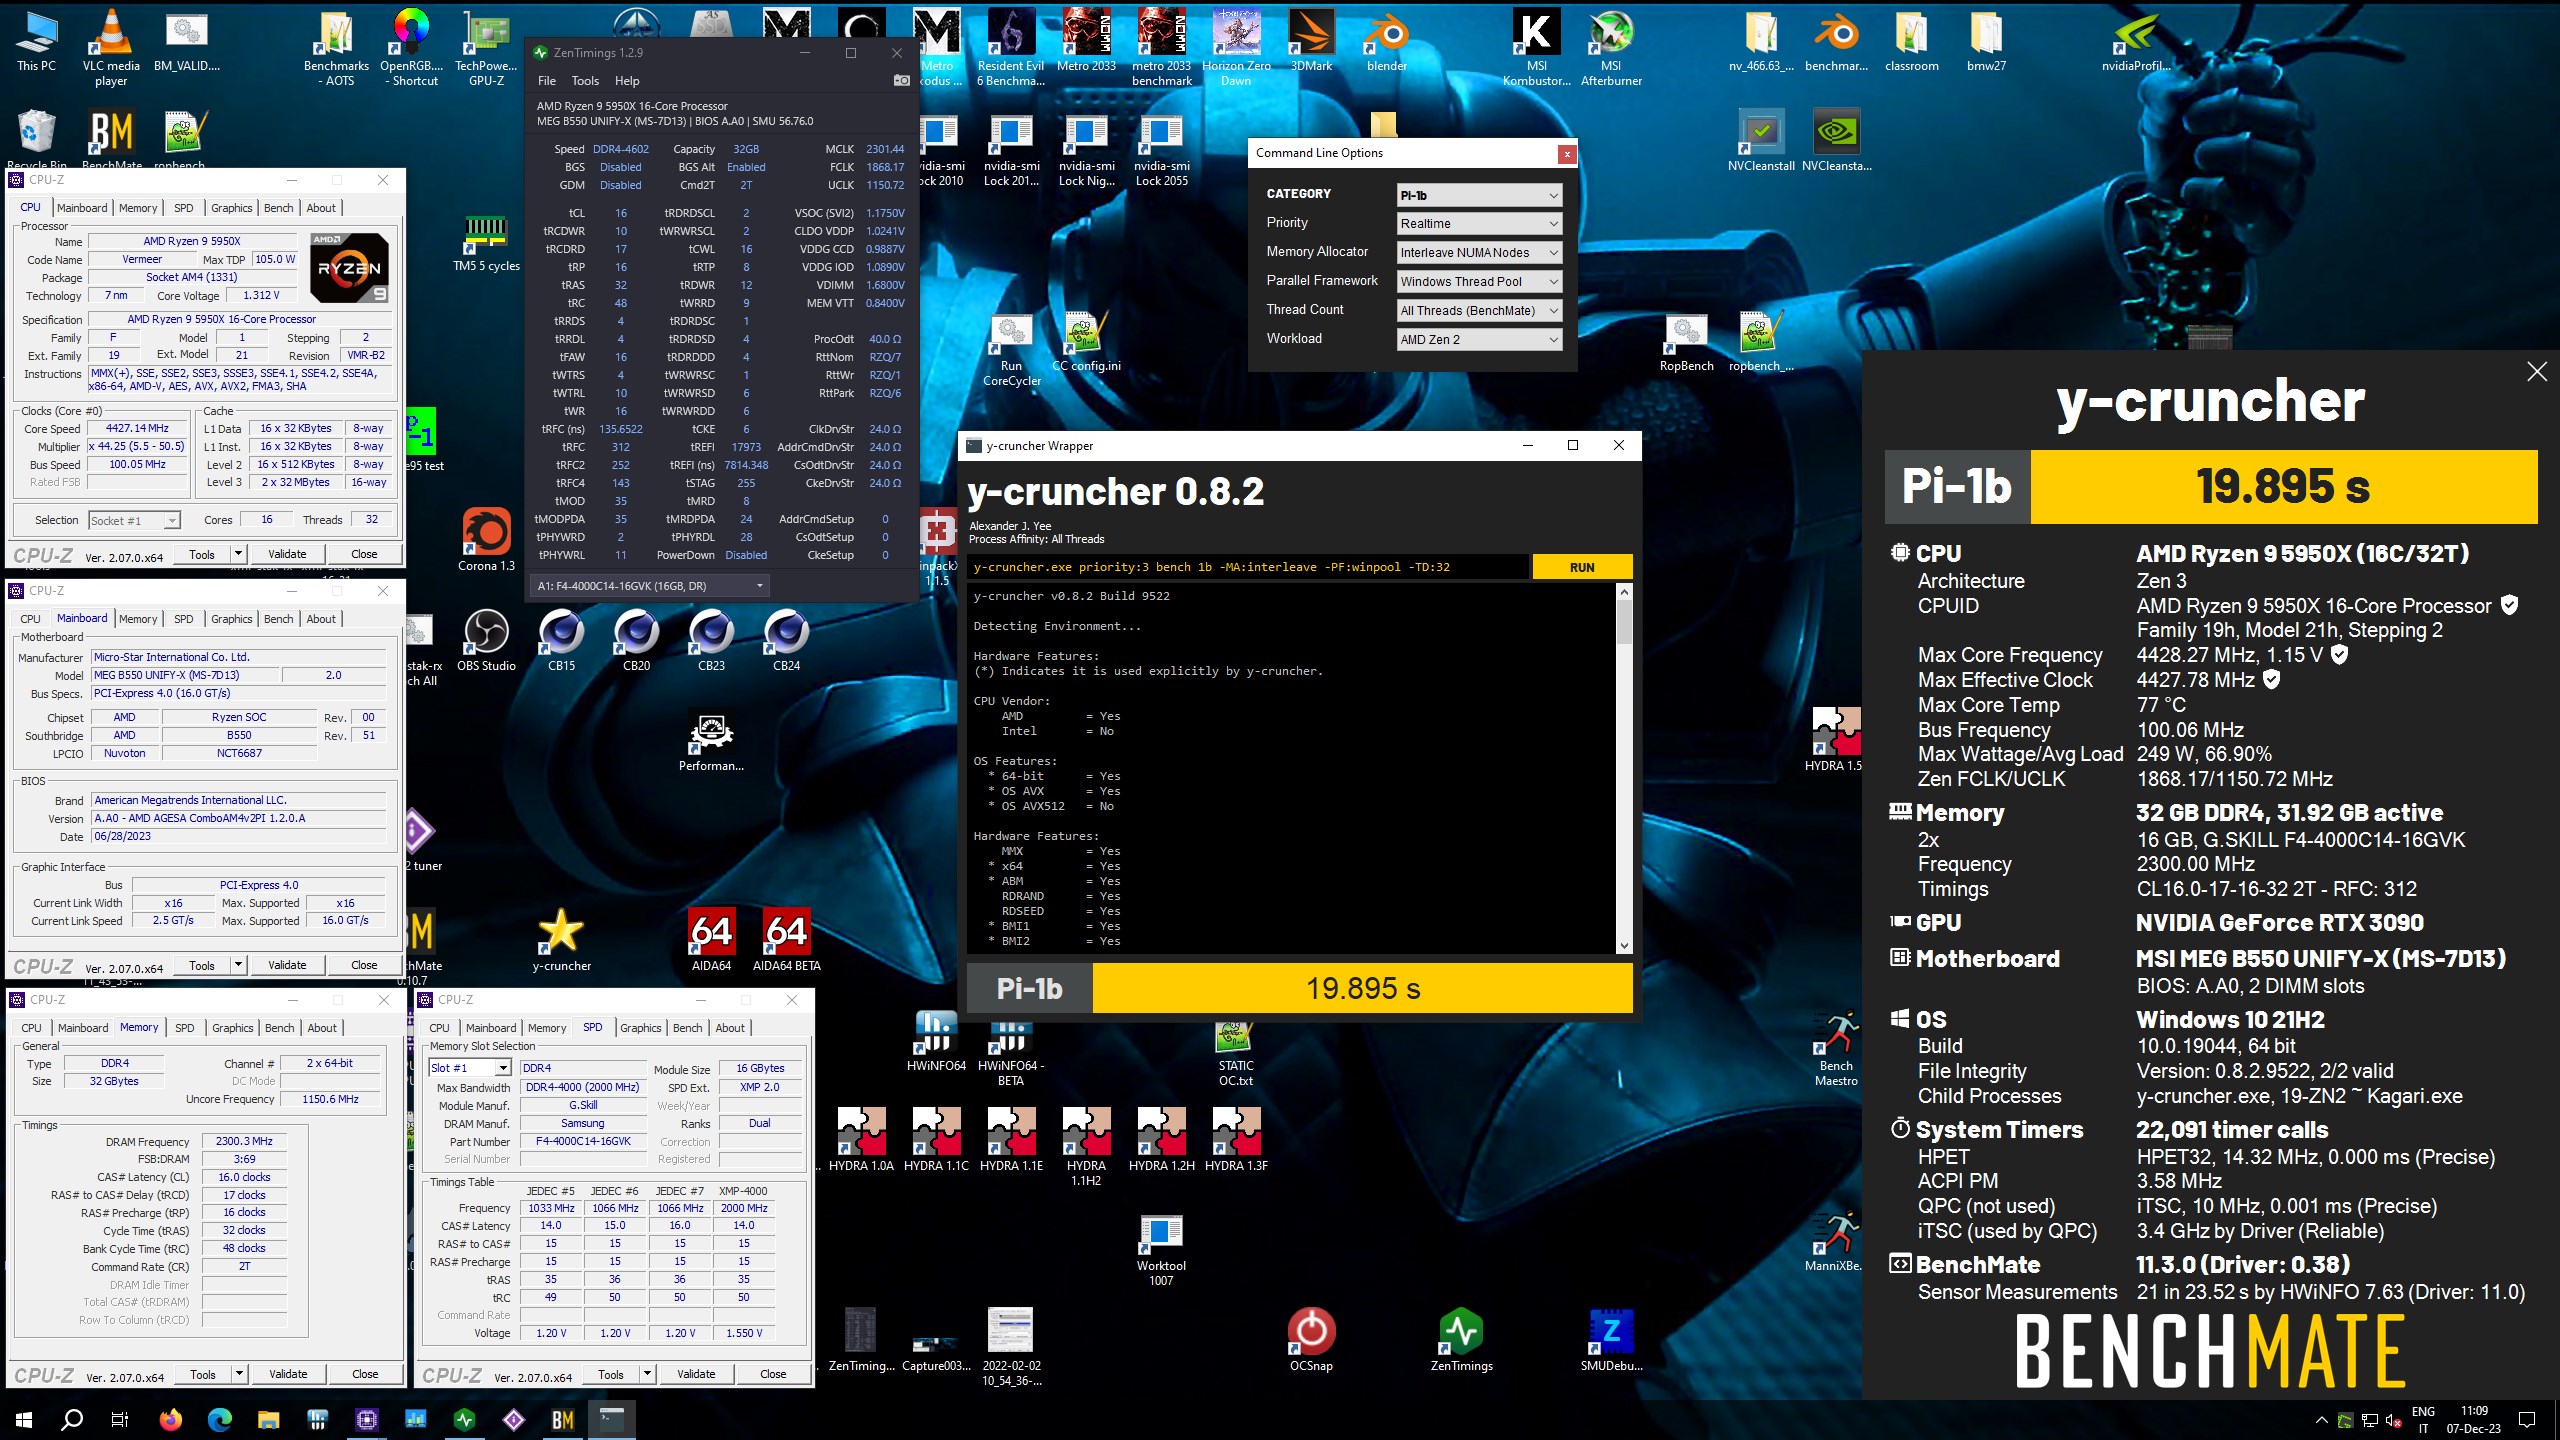
Task: Open Workload dropdown AMD Zen 2
Action: [x=1478, y=340]
